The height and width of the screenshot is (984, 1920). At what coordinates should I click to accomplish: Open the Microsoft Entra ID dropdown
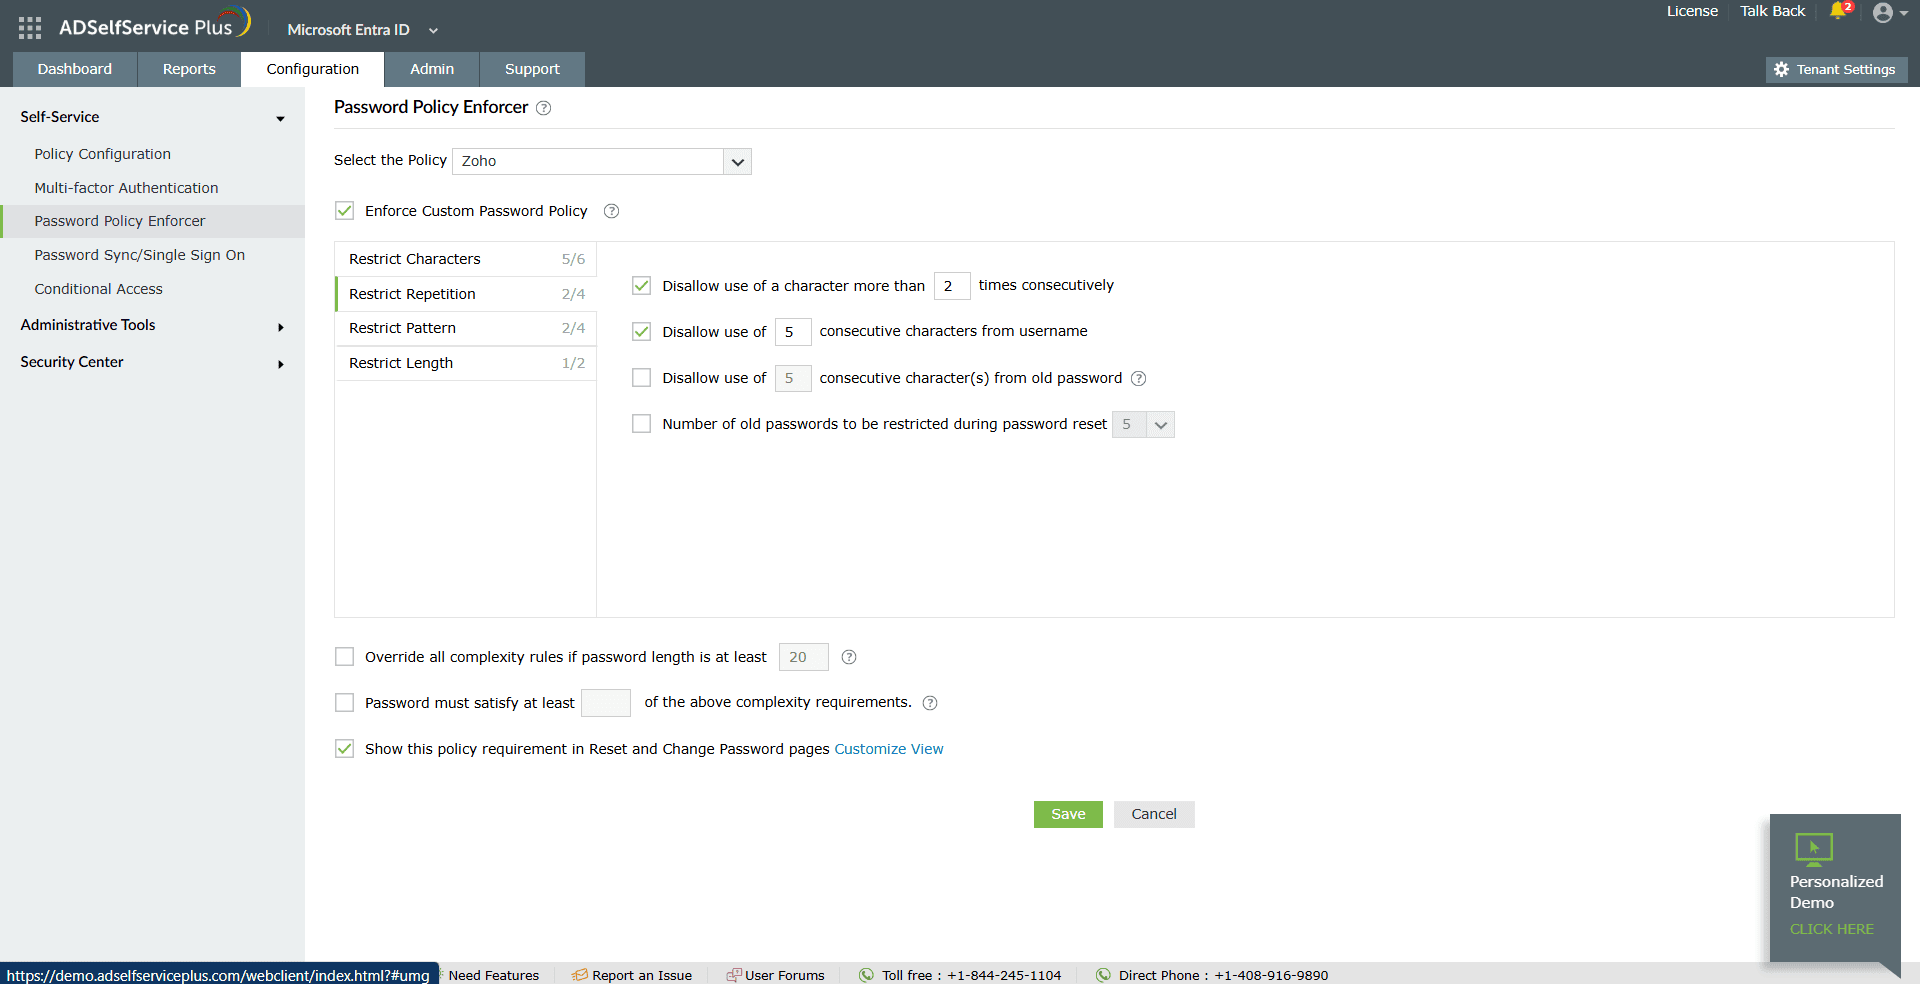pos(362,30)
